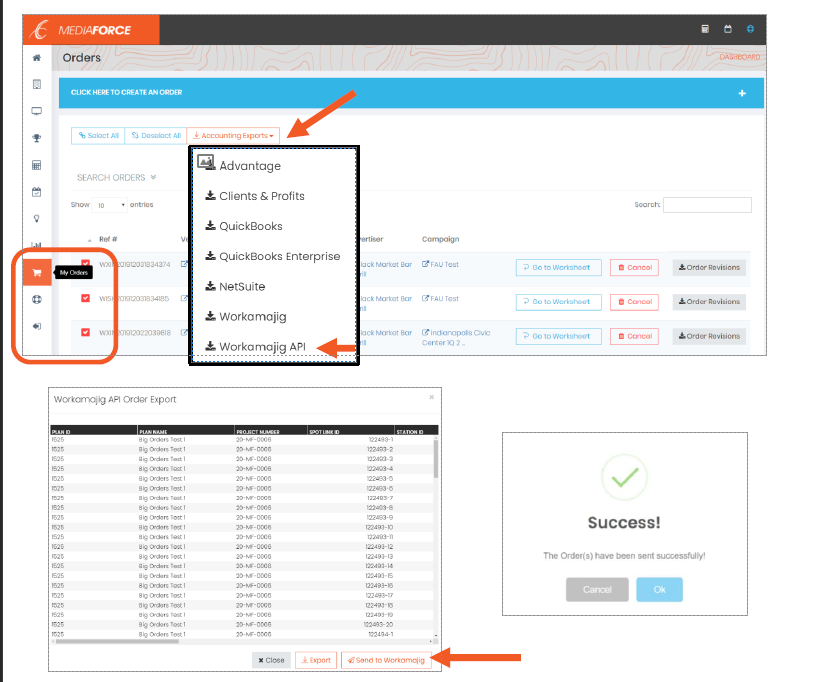The image size is (823, 682).
Task: Close Workamajig API Order Export dialog with X
Action: click(431, 397)
